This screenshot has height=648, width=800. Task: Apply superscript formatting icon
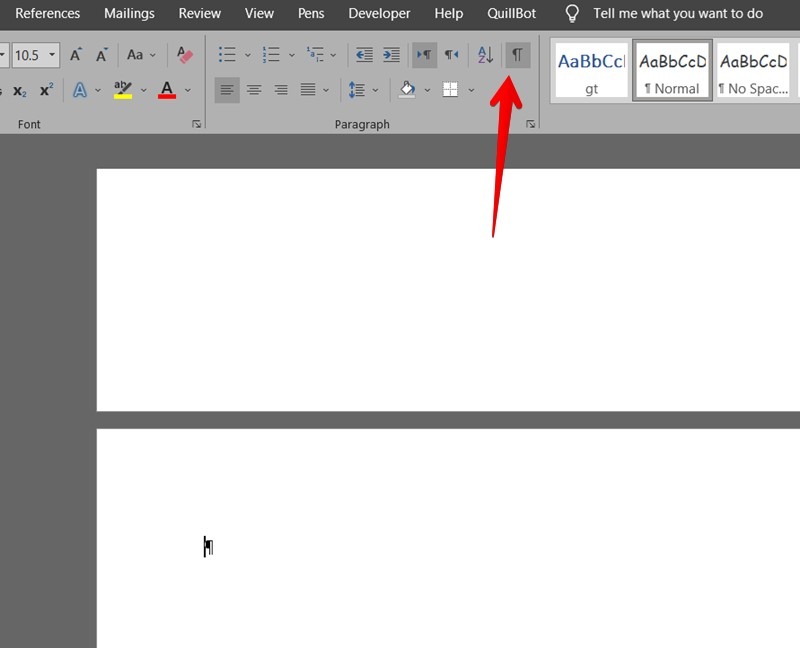click(x=44, y=90)
